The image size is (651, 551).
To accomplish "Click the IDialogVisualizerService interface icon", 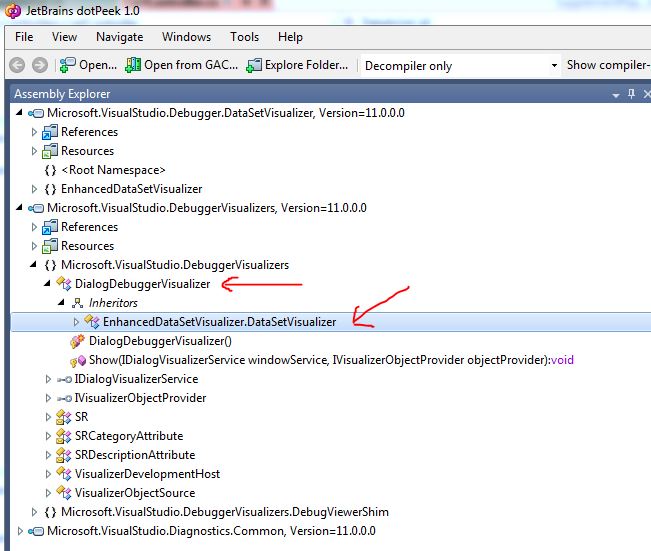I will 64,380.
